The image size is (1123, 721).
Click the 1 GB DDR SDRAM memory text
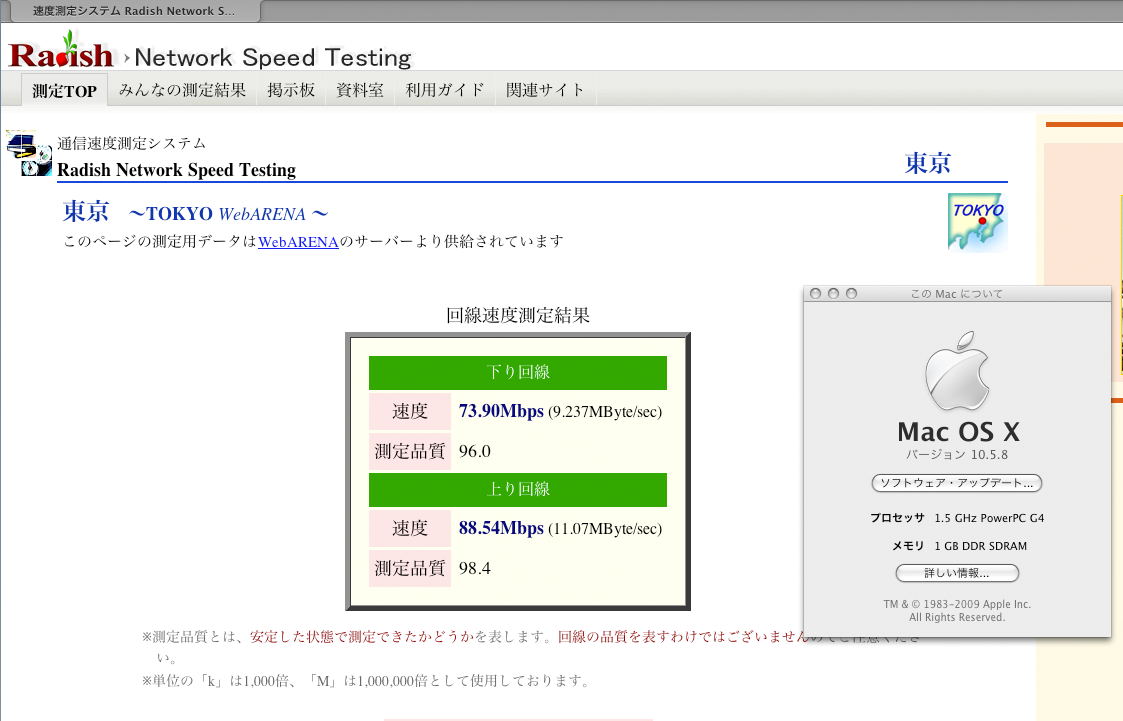[x=980, y=546]
